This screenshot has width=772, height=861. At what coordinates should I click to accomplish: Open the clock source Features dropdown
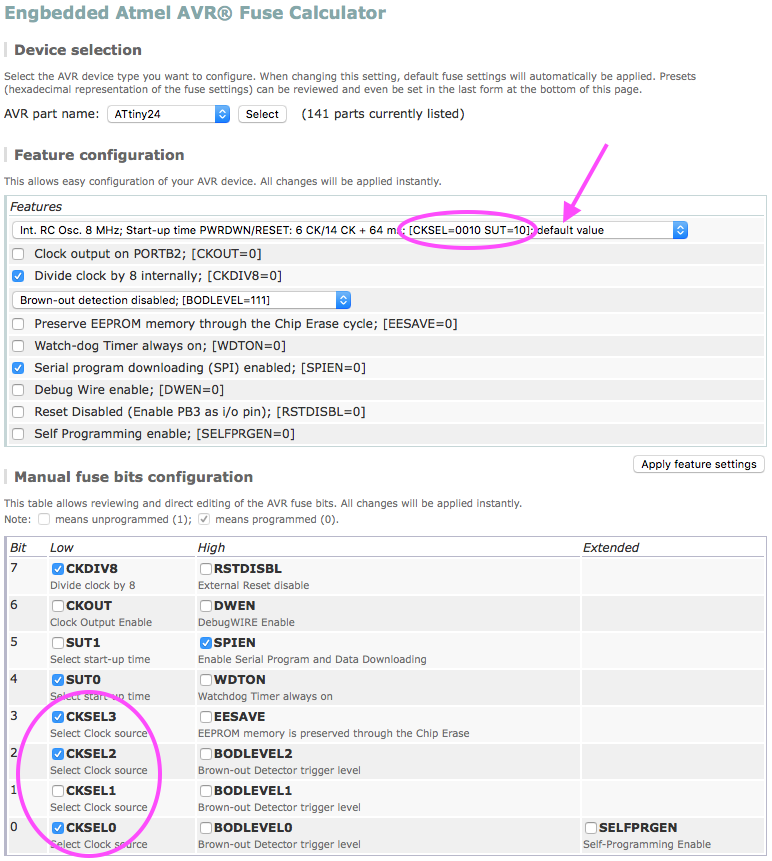(349, 230)
